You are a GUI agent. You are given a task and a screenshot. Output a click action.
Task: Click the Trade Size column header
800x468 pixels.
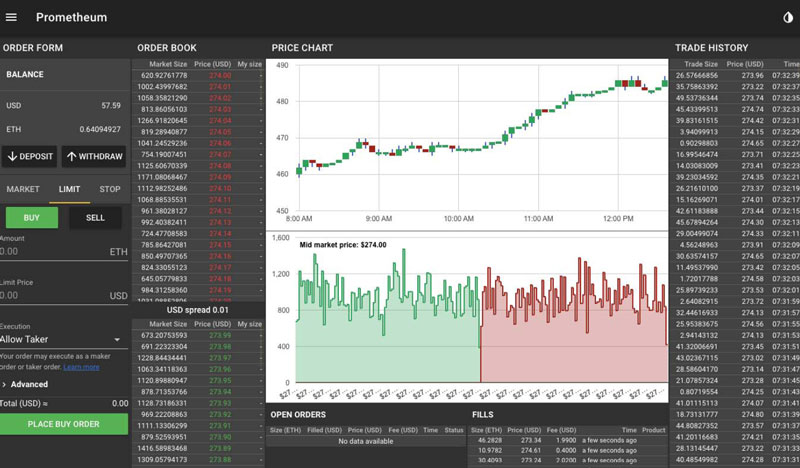click(x=696, y=63)
